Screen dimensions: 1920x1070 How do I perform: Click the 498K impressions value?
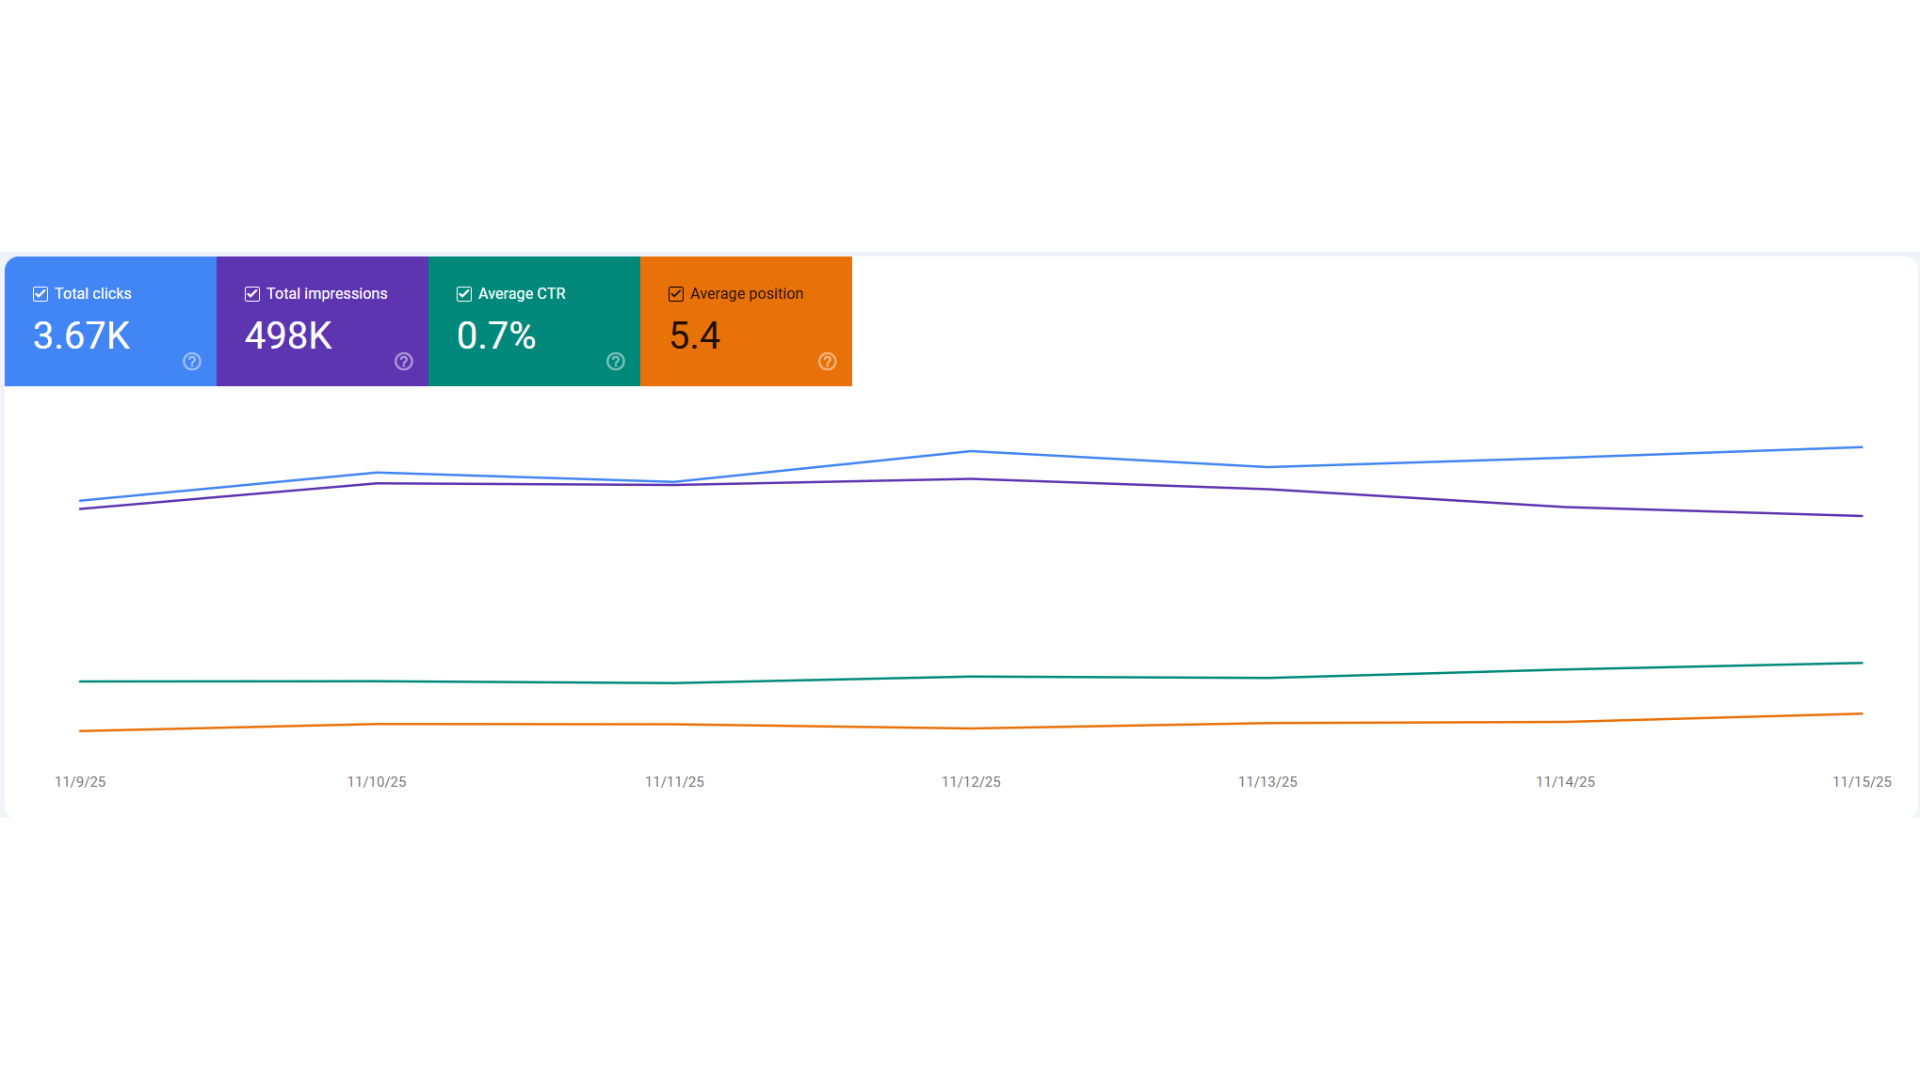pos(289,336)
